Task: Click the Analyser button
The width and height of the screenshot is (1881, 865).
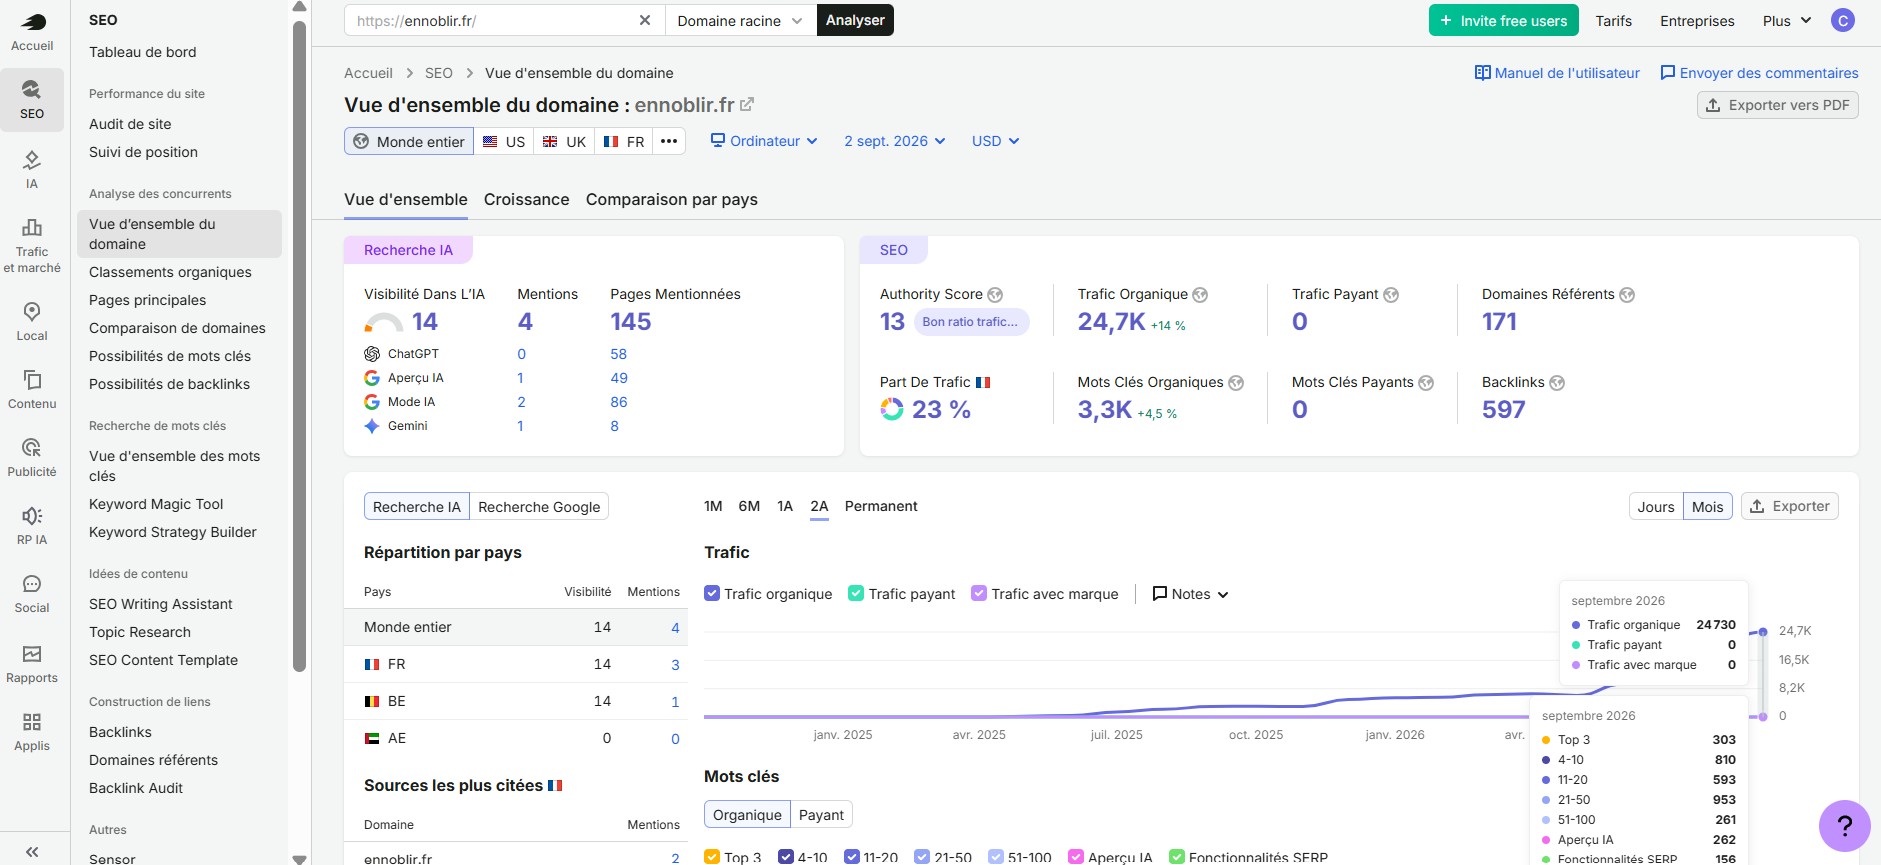Action: coord(855,20)
